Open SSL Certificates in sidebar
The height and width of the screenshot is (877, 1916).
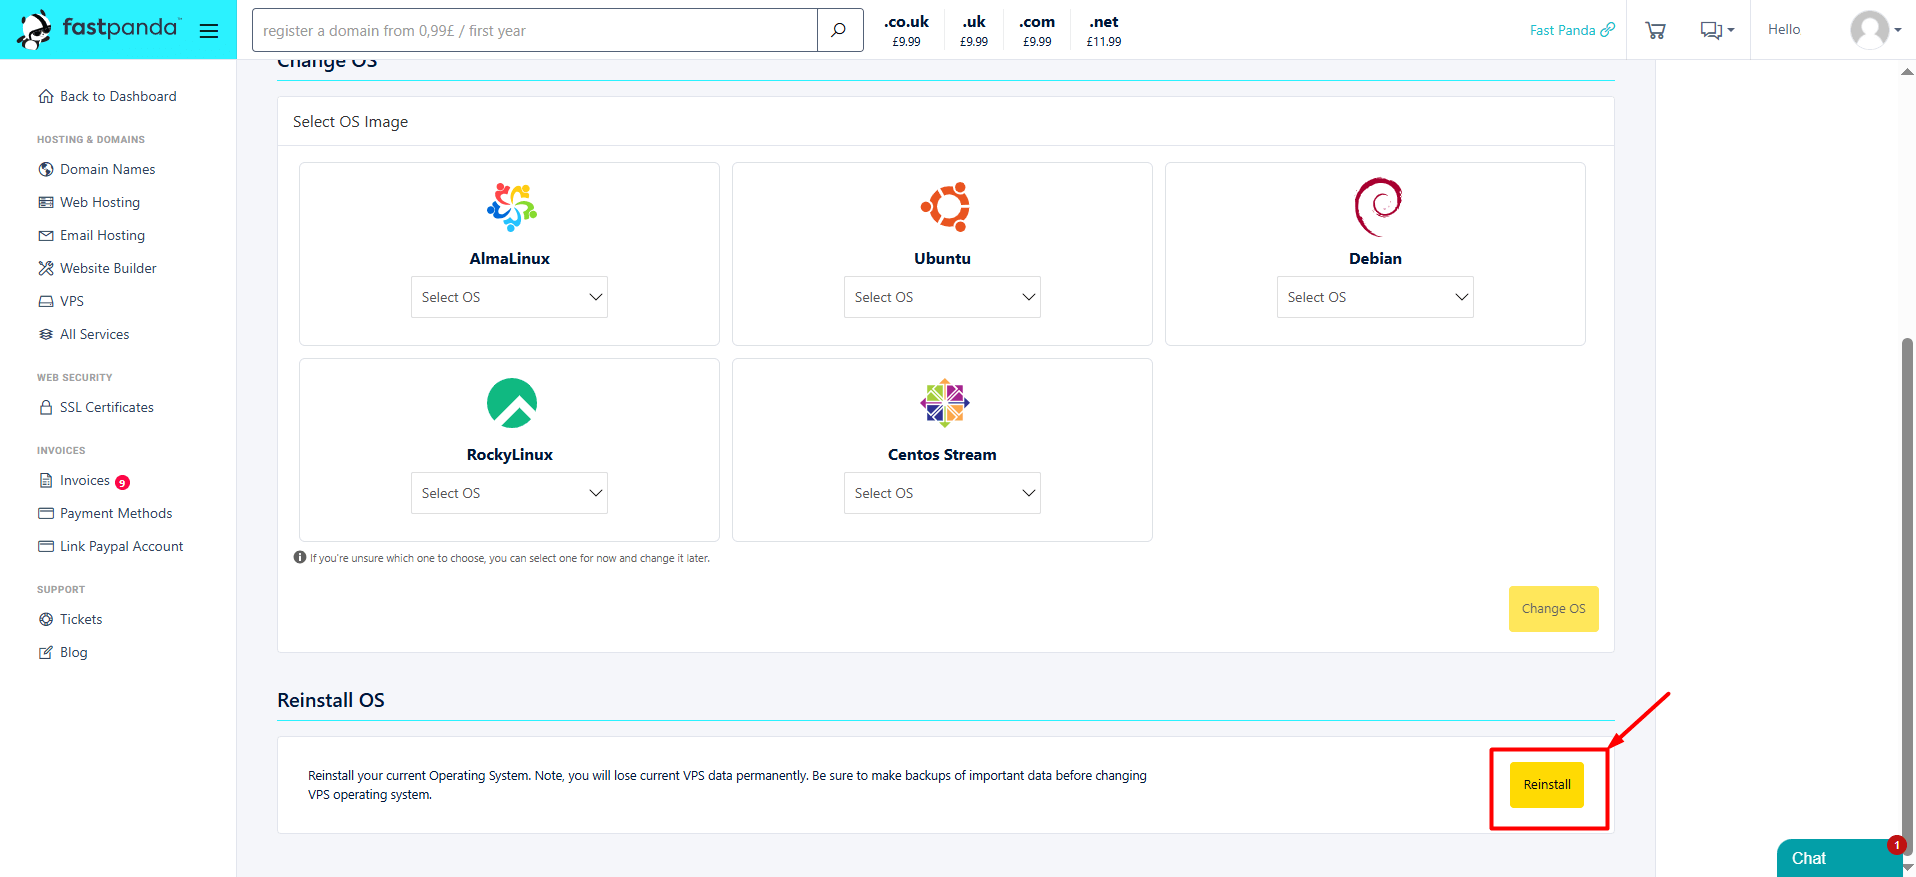coord(106,408)
